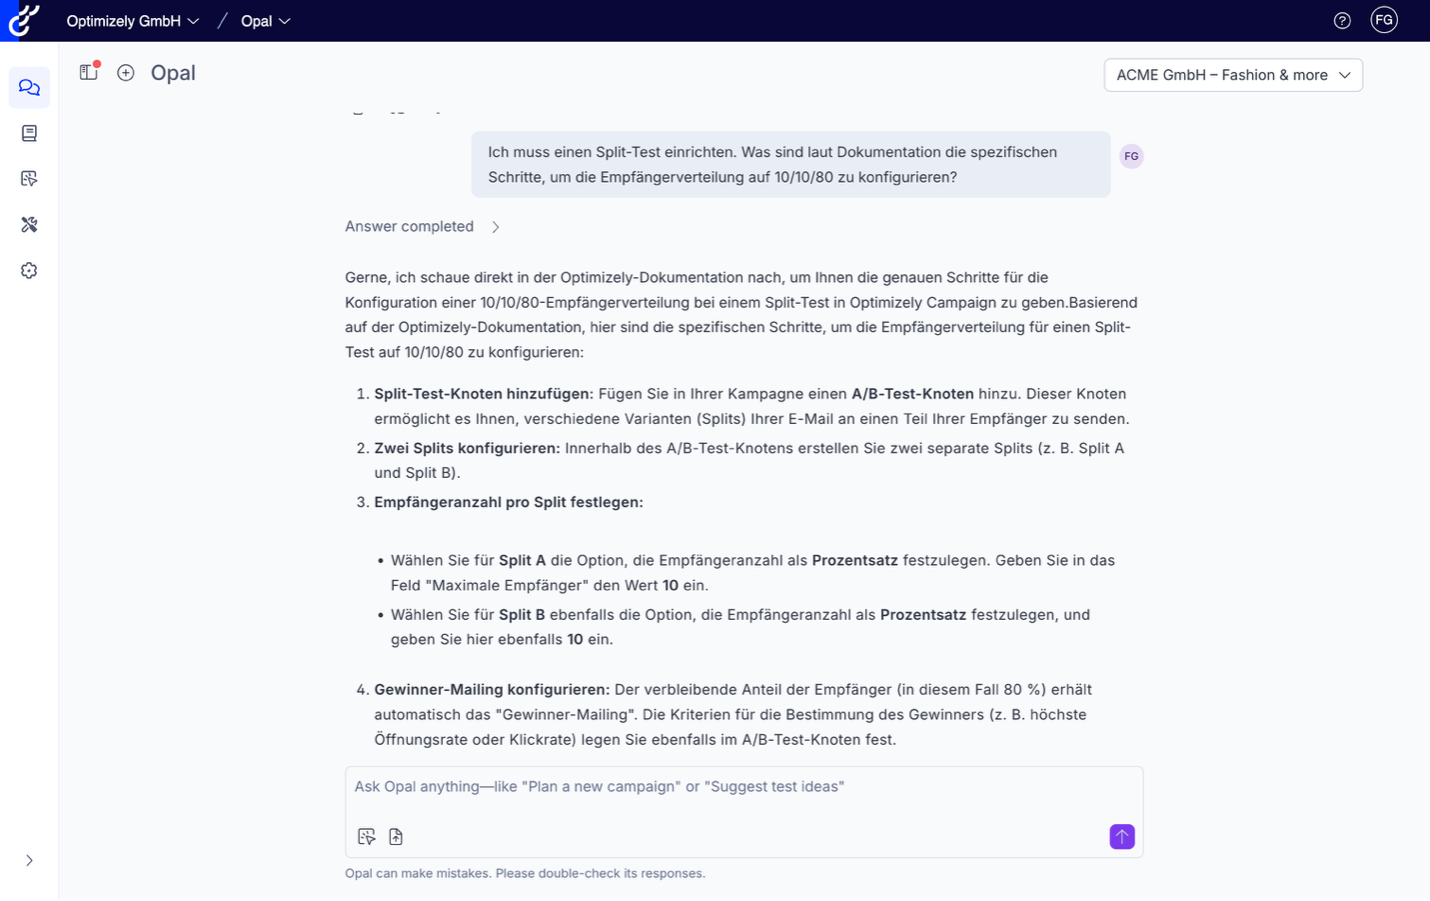
Task: Click the FG avatar beside the user message
Action: click(x=1131, y=157)
